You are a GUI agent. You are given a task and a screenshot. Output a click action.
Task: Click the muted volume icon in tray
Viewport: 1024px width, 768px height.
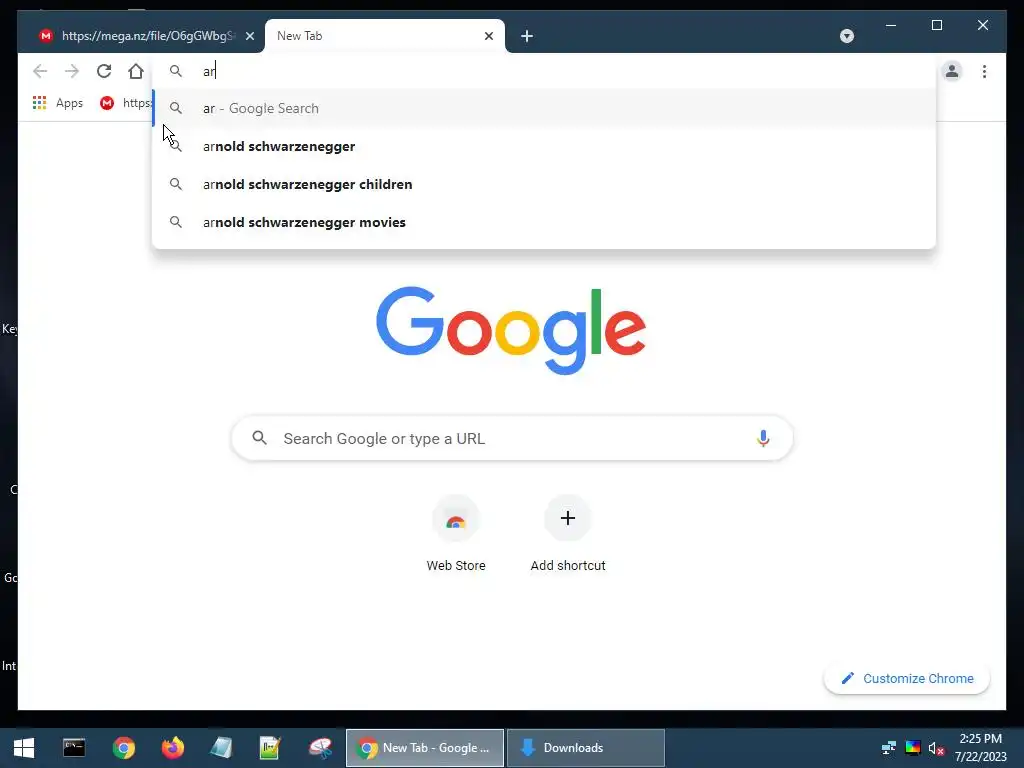pyautogui.click(x=936, y=748)
